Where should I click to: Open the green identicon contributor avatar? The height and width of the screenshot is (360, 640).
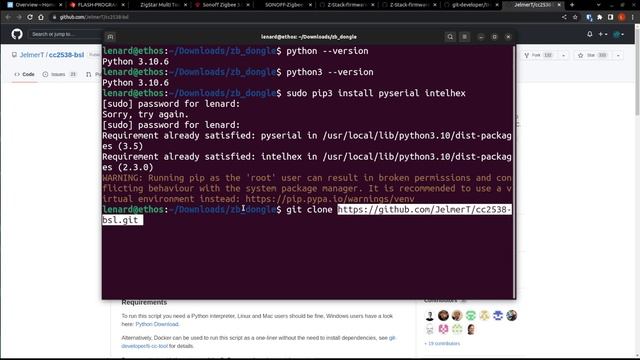coord(471,316)
